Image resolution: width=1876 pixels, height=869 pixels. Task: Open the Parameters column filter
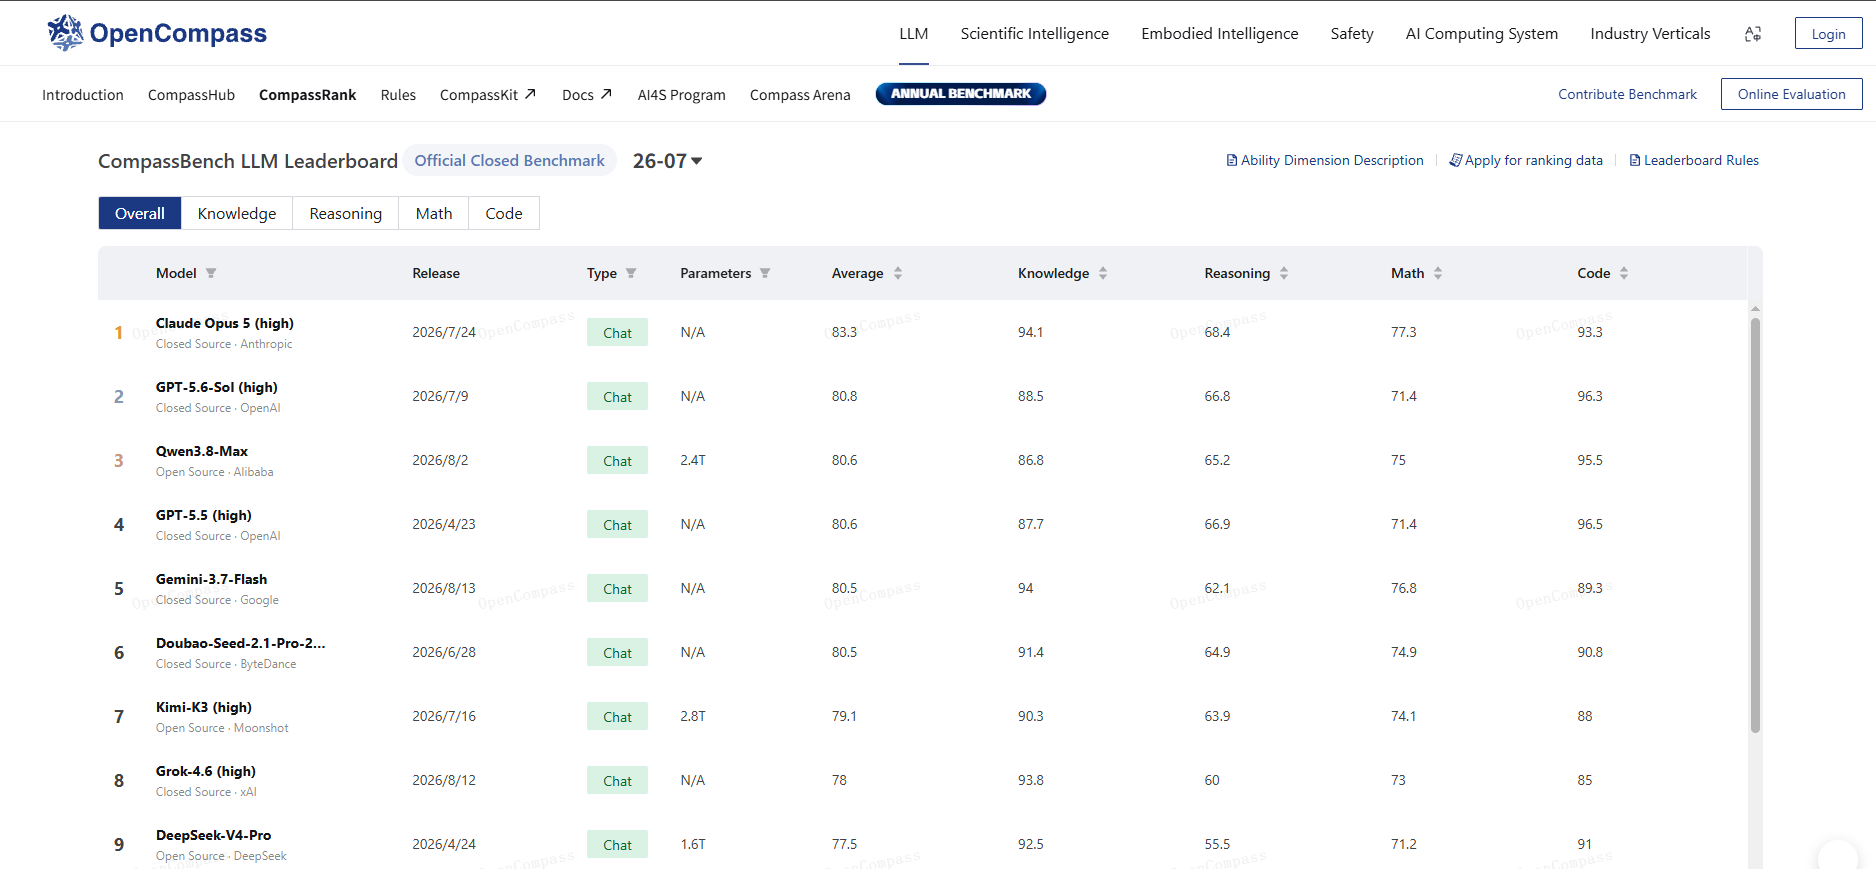(765, 273)
